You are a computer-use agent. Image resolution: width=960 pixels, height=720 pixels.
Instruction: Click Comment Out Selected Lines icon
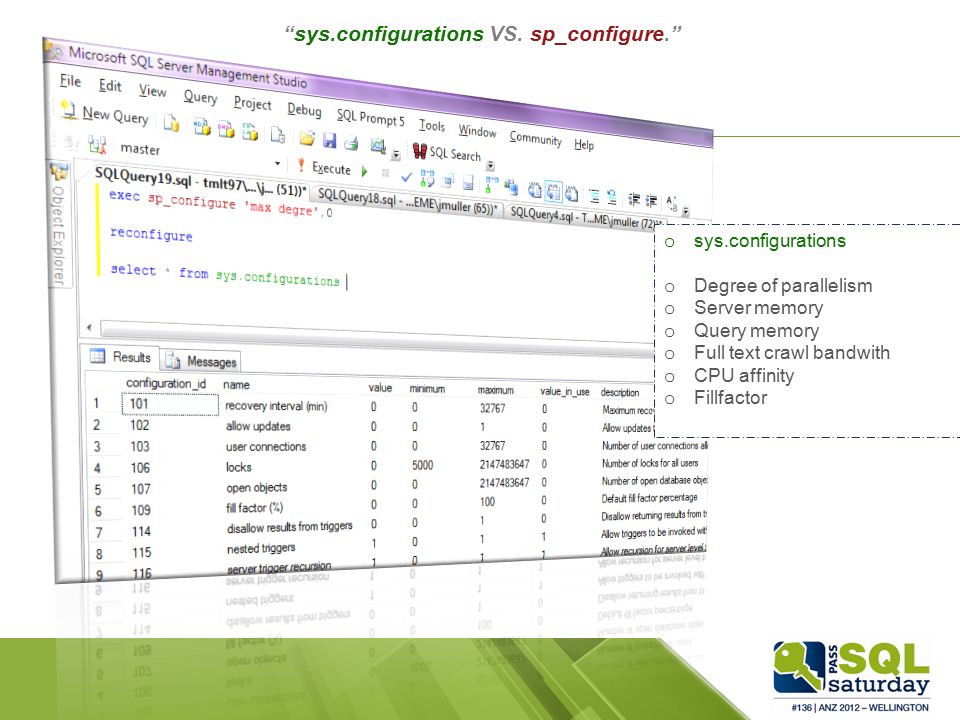(594, 196)
